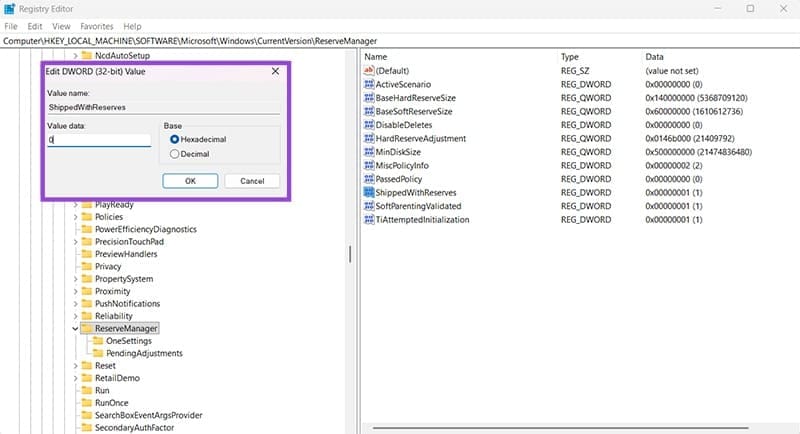Click data value 0x00000002 (2)
This screenshot has height=434, width=800.
click(673, 165)
